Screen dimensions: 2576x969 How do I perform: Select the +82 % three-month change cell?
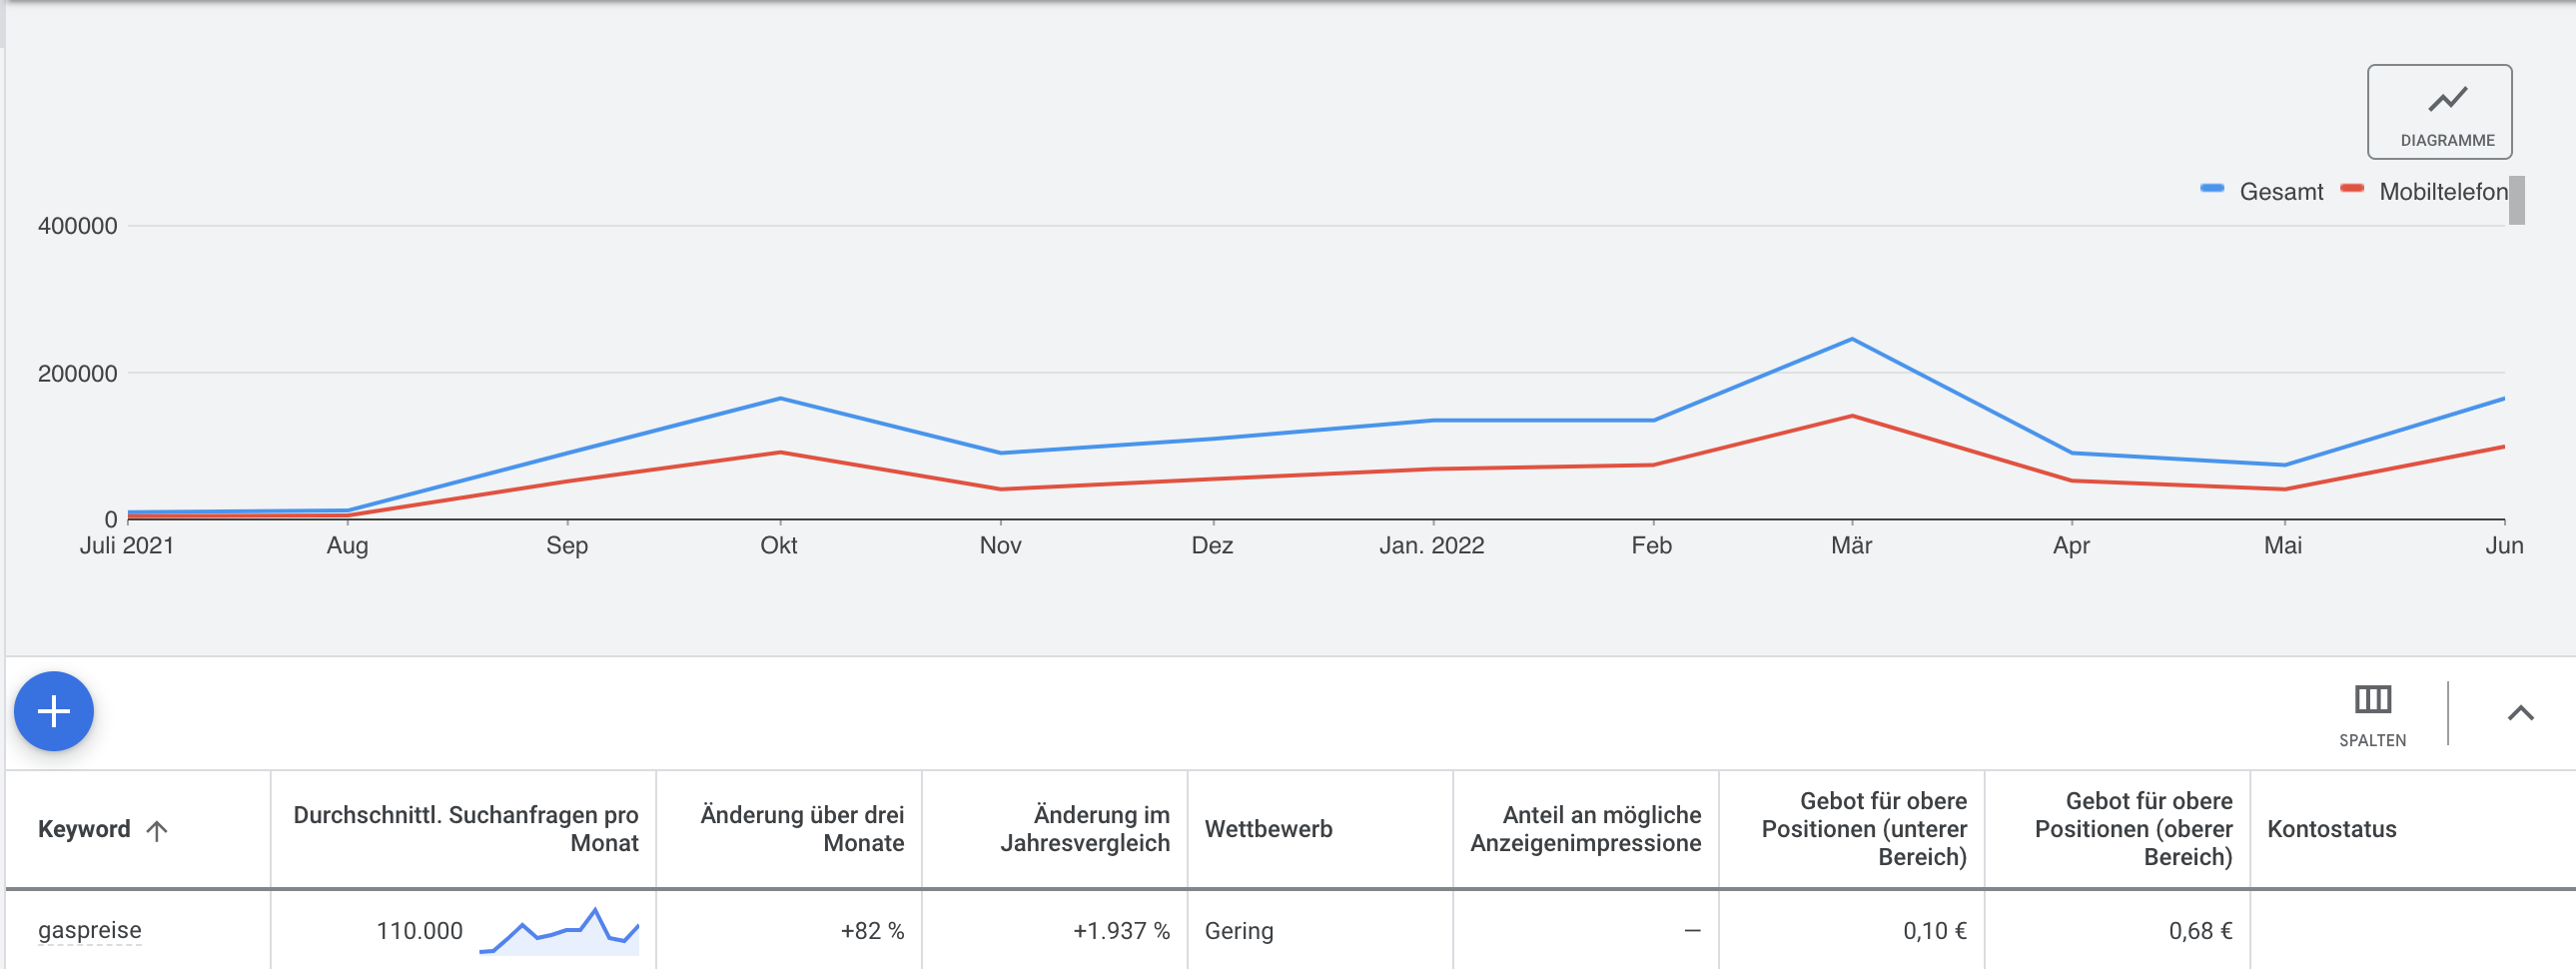coord(872,931)
